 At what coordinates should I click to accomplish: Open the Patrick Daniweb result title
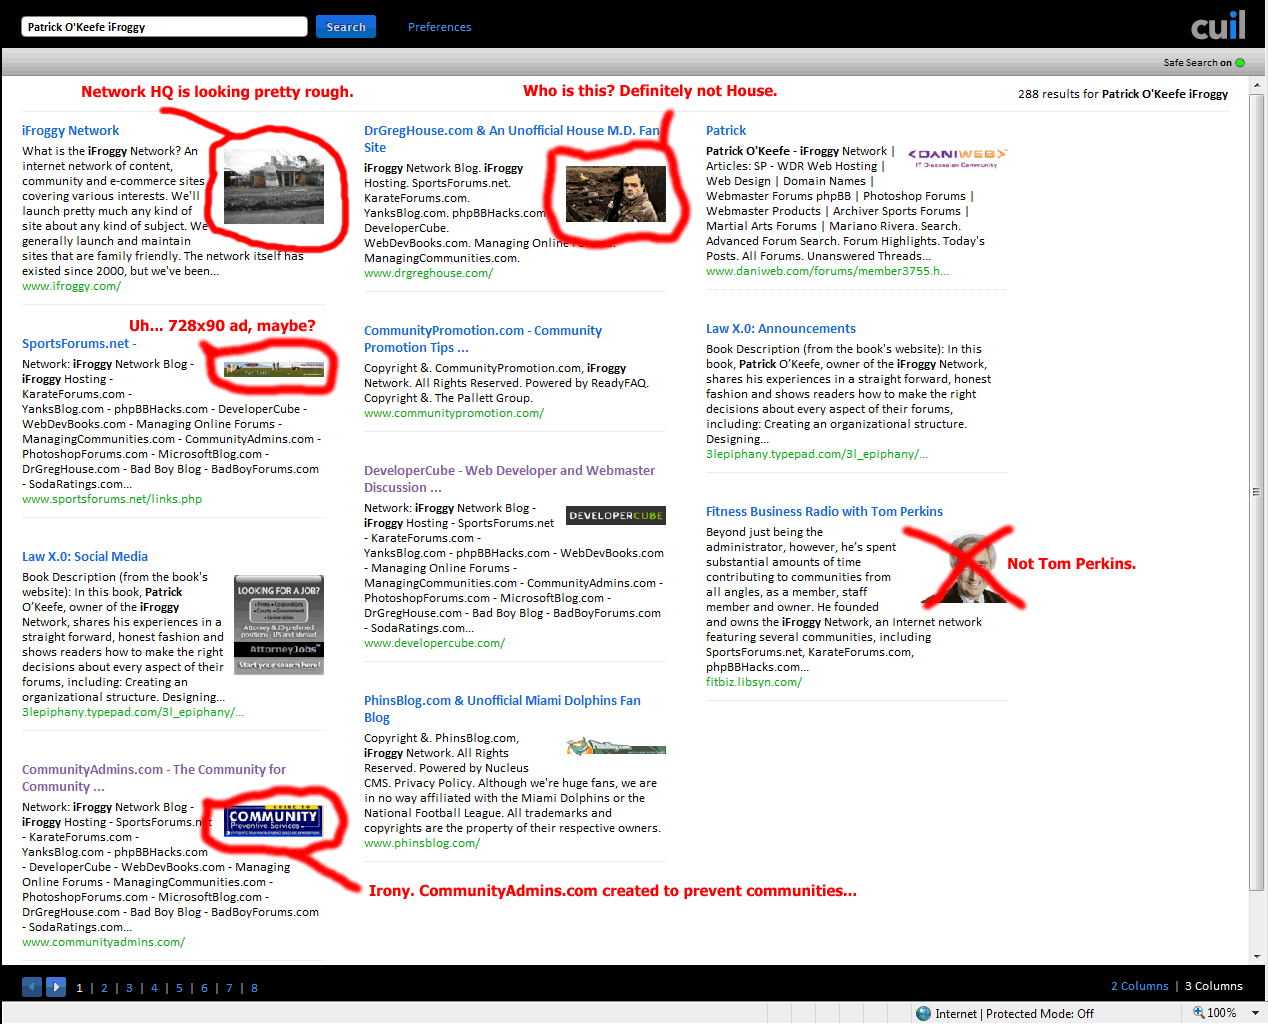[726, 131]
